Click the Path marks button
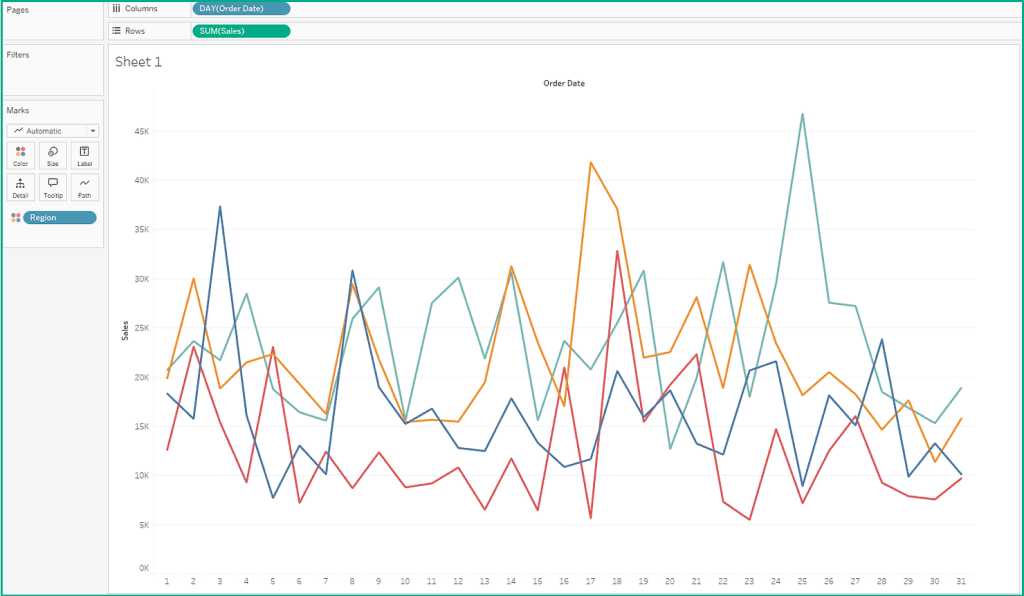The height and width of the screenshot is (596, 1024). (x=84, y=187)
